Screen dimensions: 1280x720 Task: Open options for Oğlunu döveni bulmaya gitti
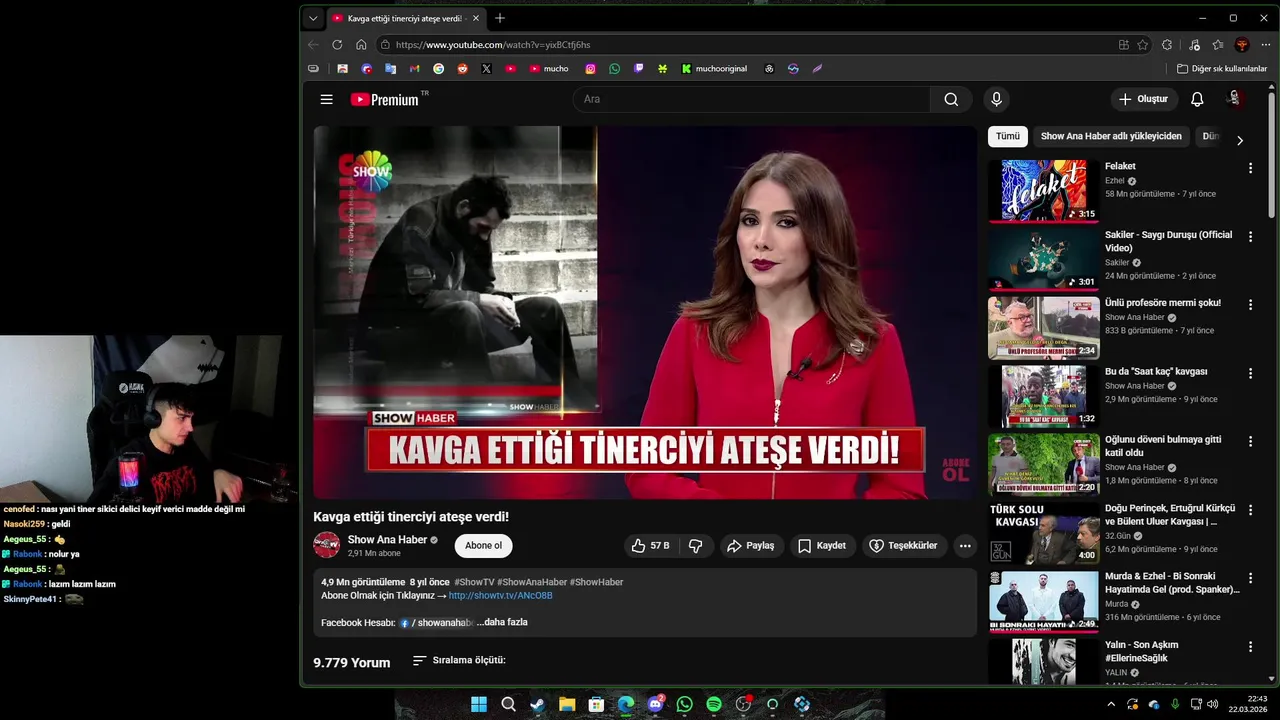[1249, 441]
